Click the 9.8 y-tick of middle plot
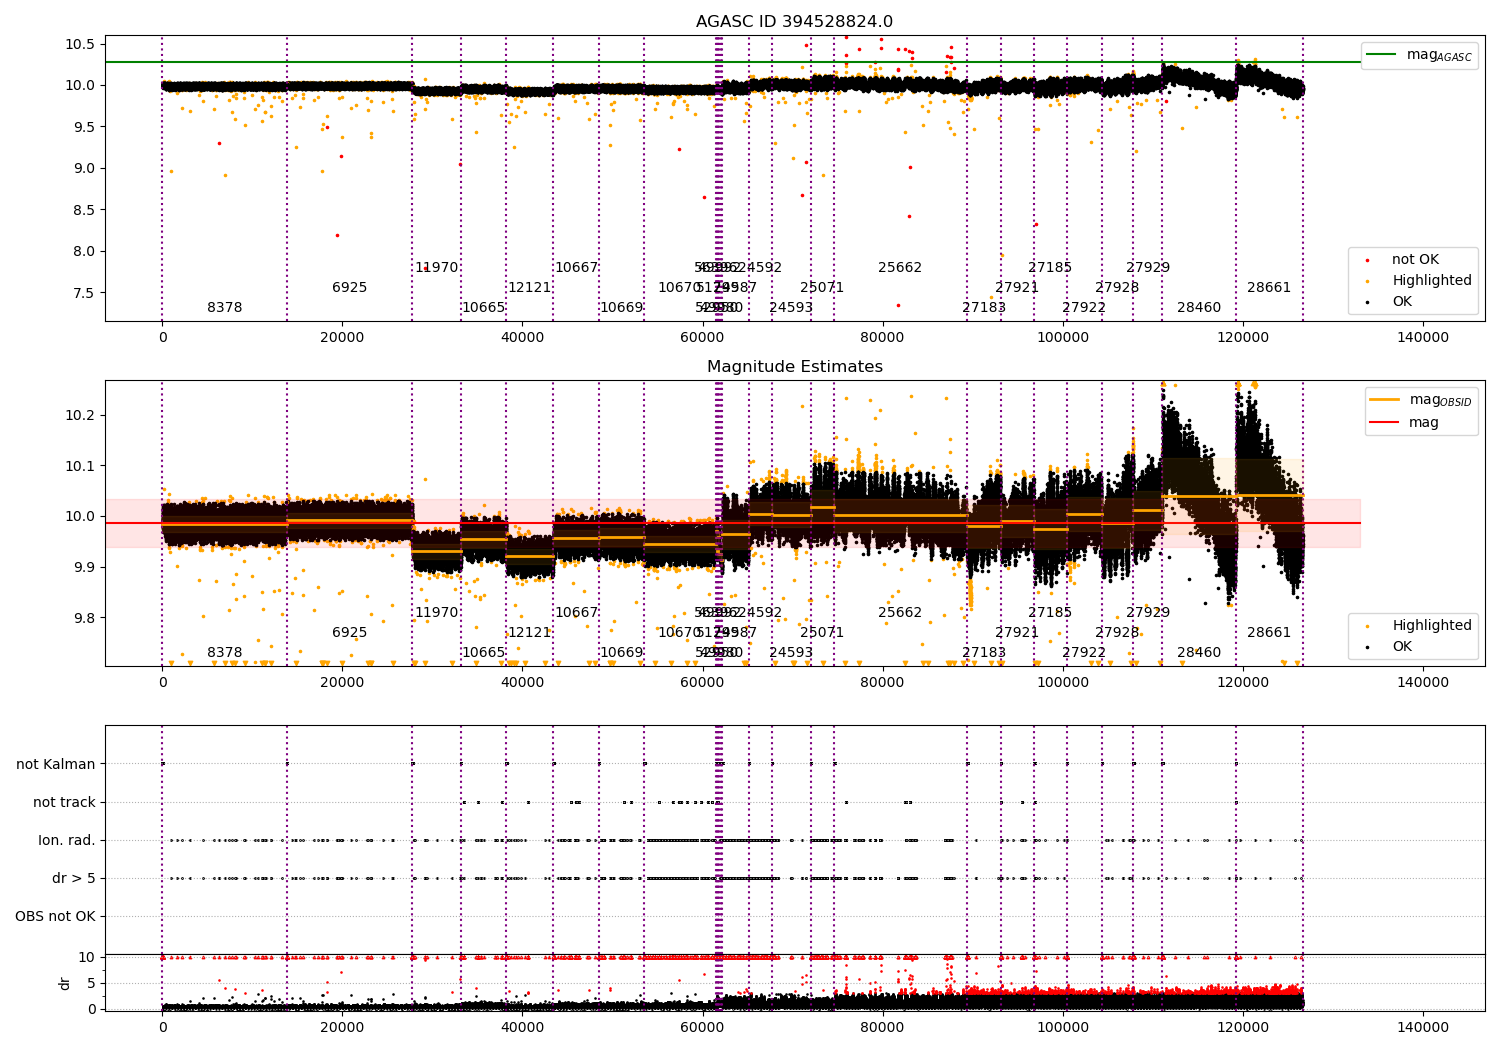Viewport: 1500px width, 1050px height. (84, 618)
